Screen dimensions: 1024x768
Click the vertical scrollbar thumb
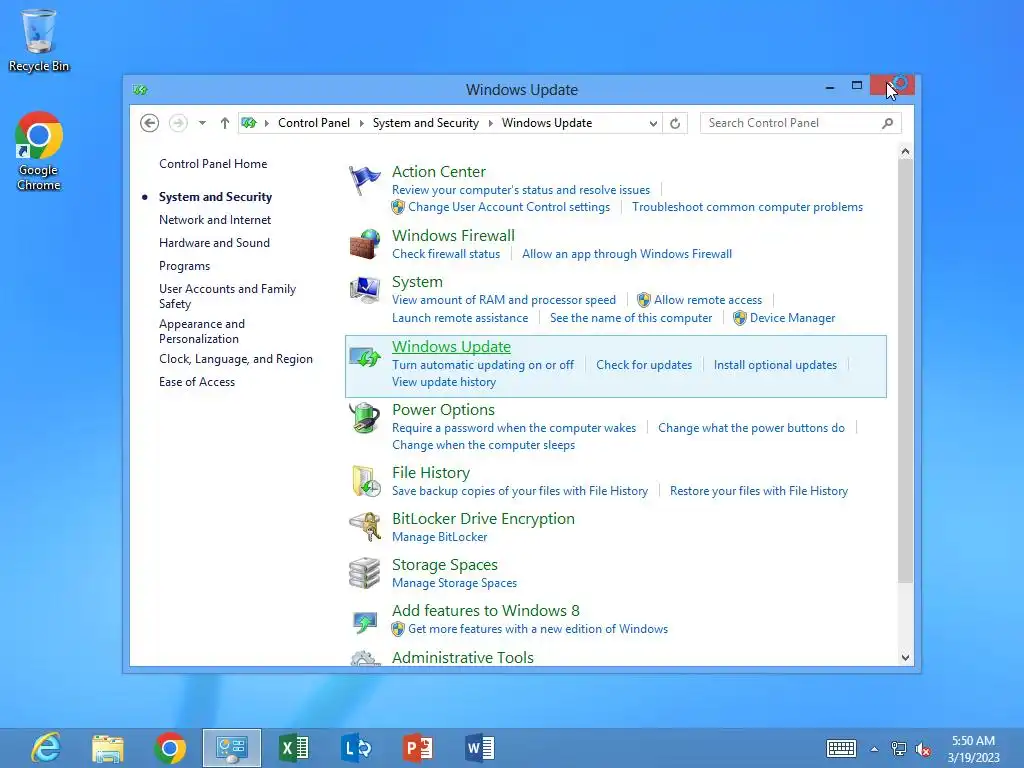click(x=905, y=370)
